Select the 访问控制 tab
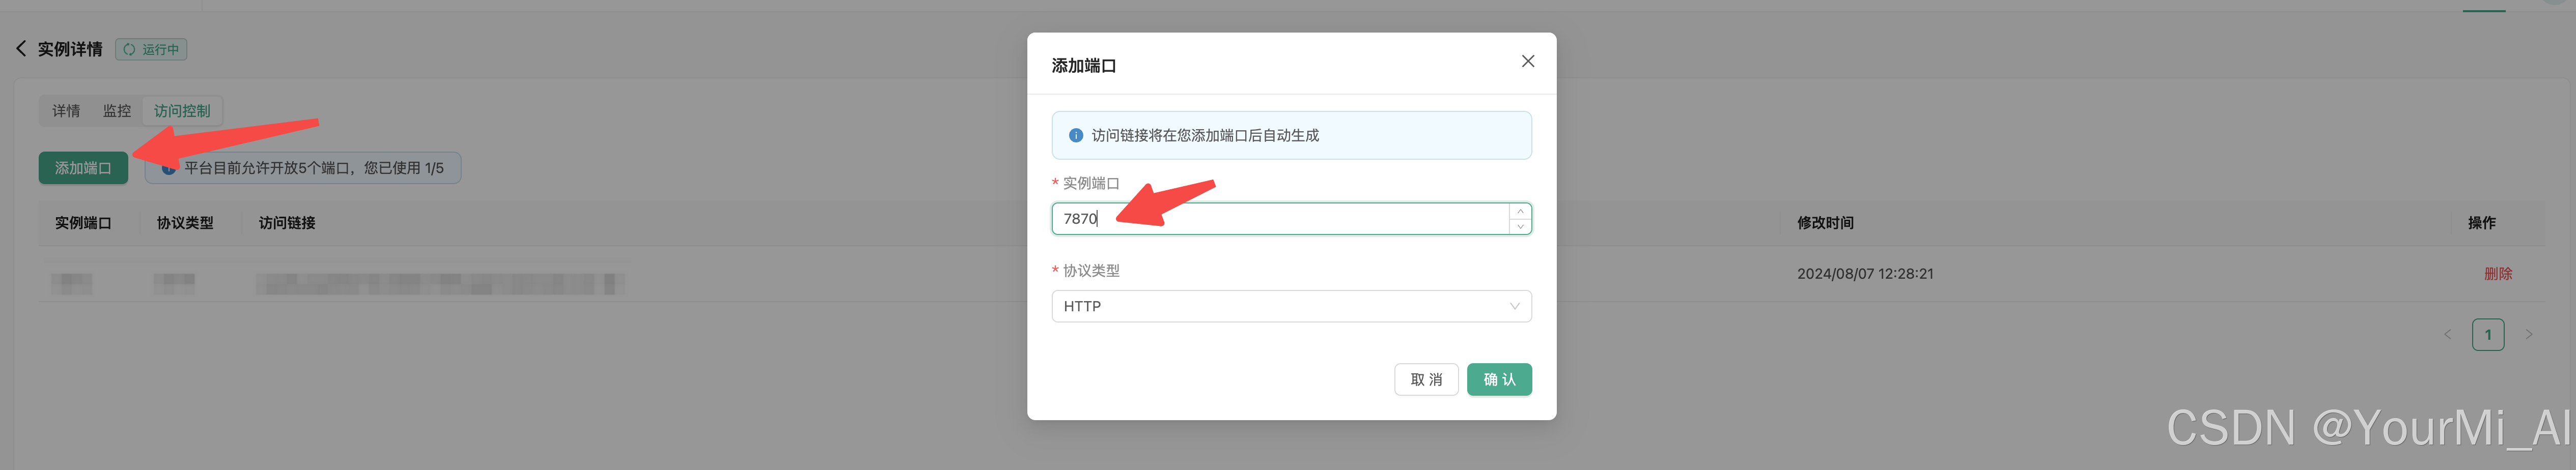The width and height of the screenshot is (2576, 470). coord(181,110)
